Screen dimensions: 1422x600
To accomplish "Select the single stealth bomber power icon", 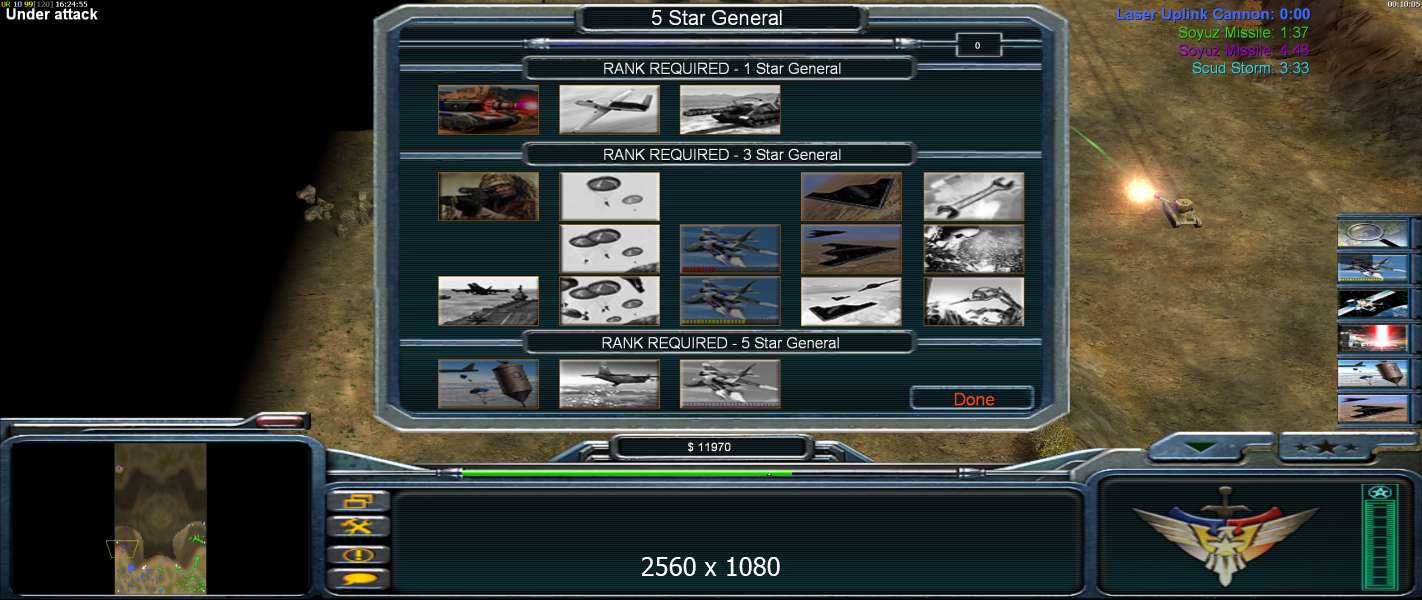I will (x=851, y=197).
